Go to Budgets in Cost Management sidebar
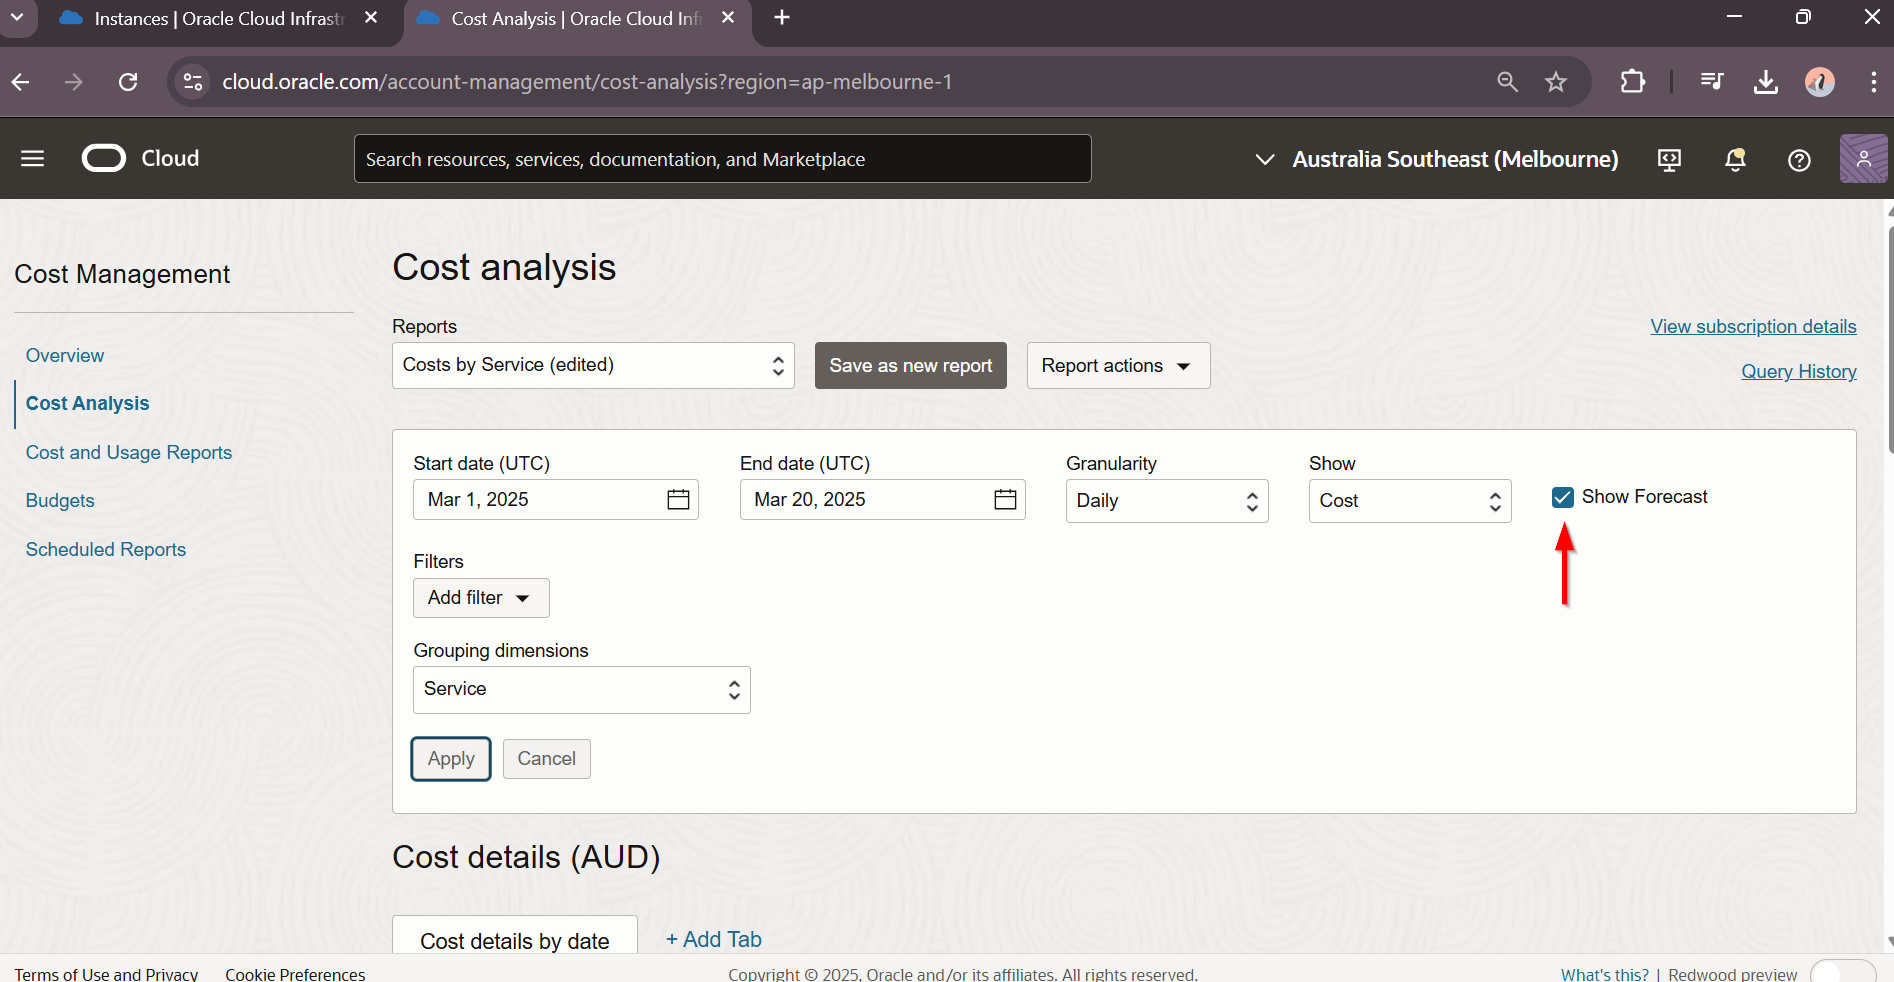This screenshot has width=1894, height=982. (x=60, y=501)
